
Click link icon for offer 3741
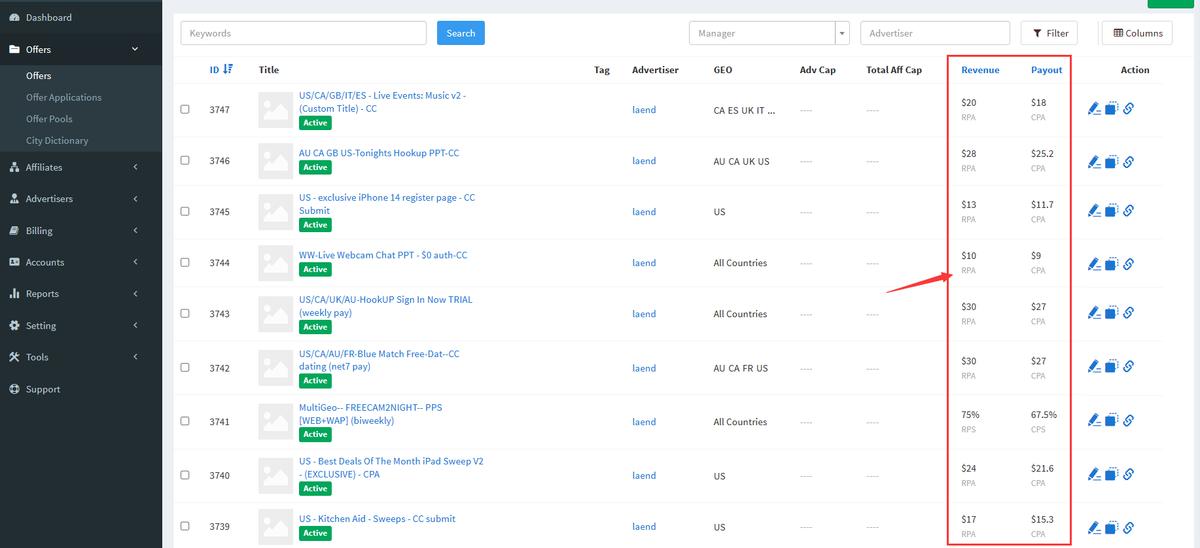(x=1128, y=421)
